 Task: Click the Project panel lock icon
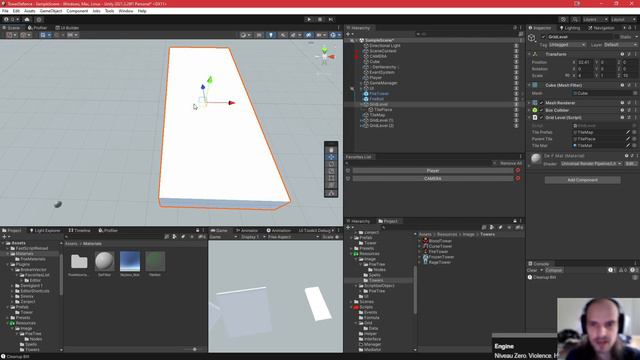(198, 231)
